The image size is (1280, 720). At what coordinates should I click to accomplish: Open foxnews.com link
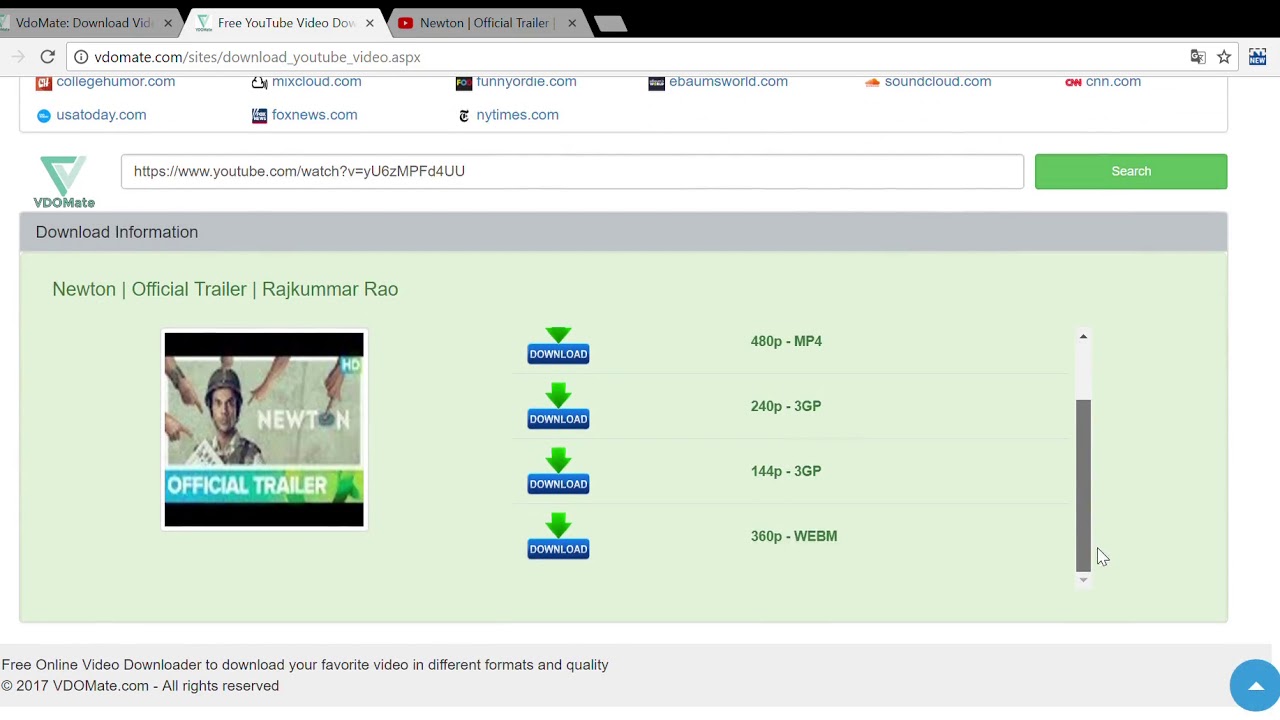coord(314,114)
